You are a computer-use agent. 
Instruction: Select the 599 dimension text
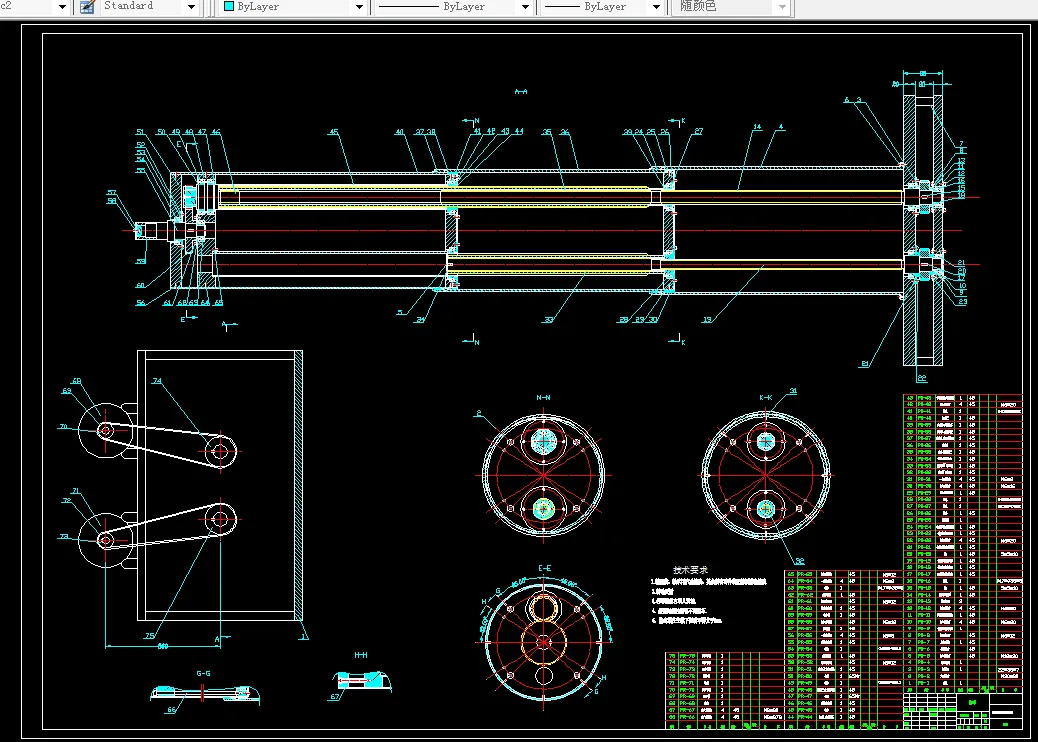161,645
